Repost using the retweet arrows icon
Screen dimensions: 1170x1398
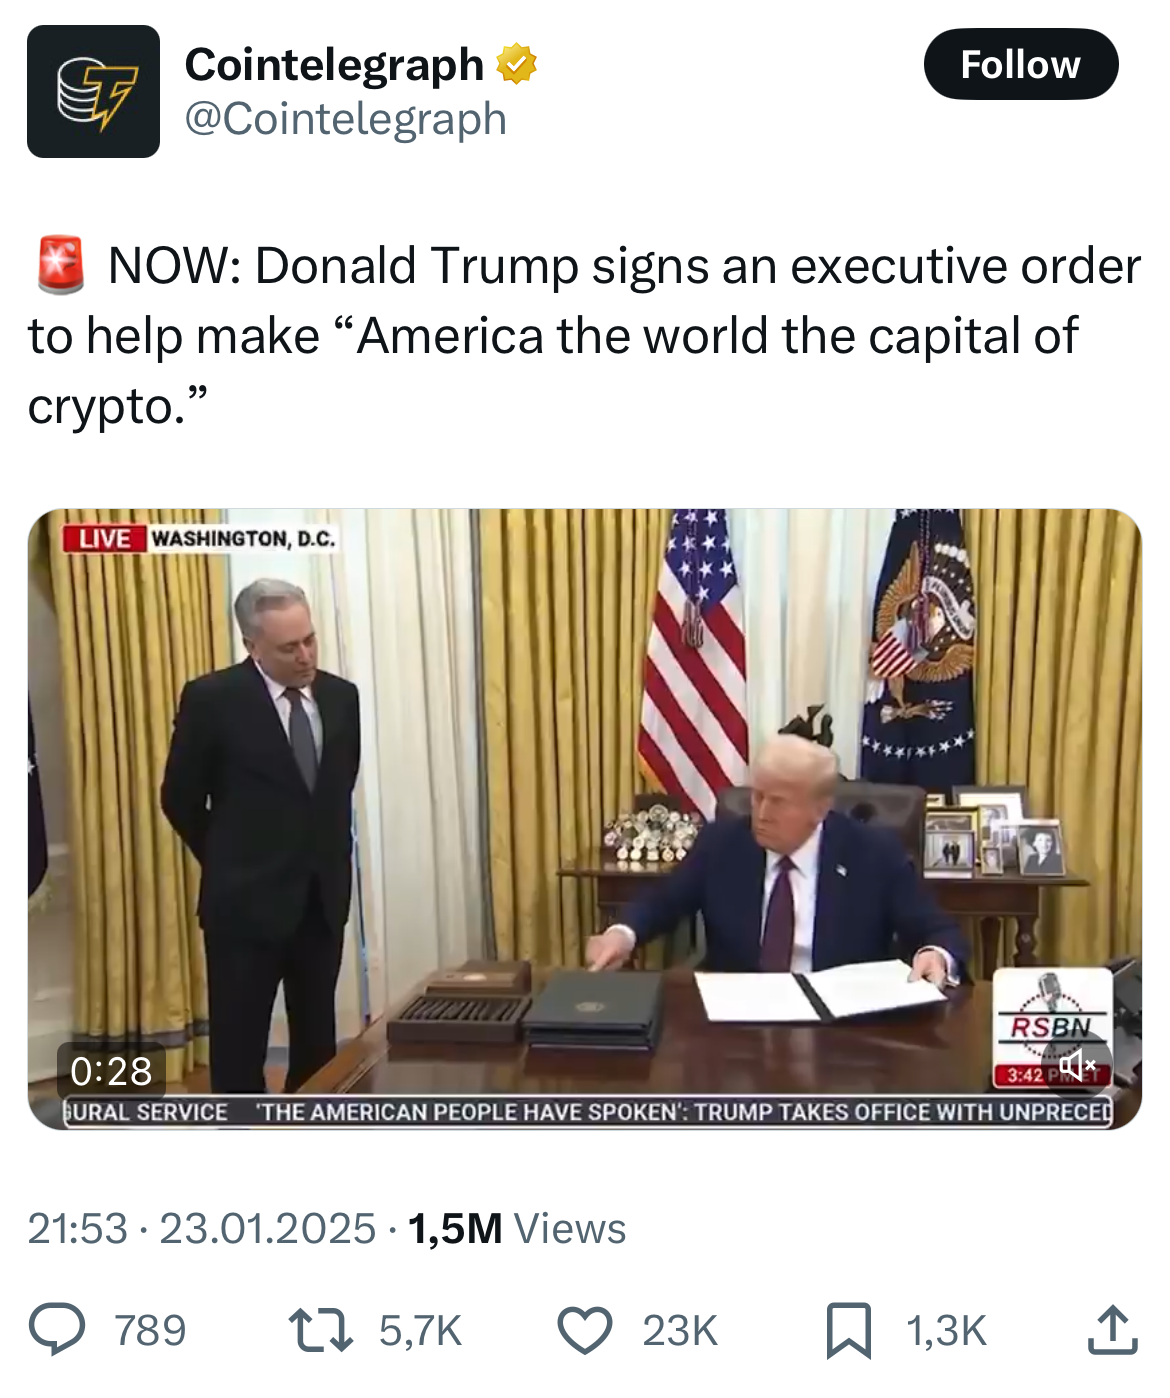click(320, 1330)
